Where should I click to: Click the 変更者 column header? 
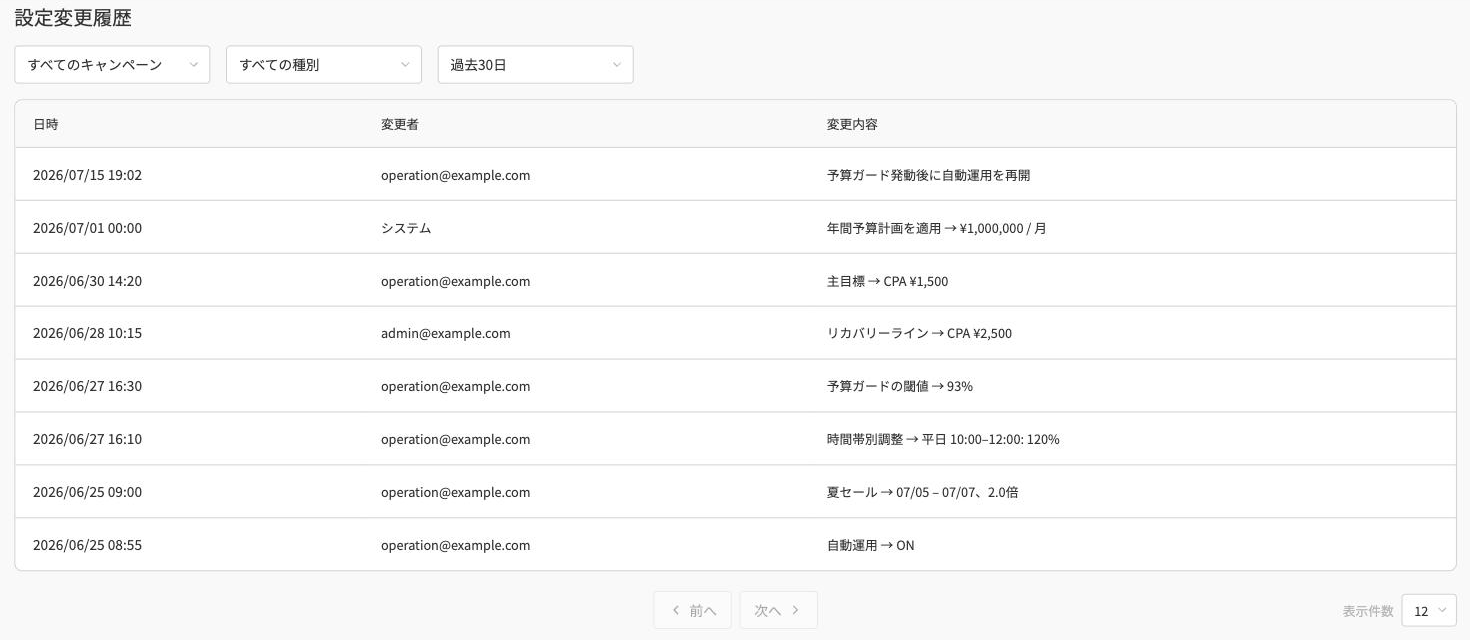click(400, 124)
